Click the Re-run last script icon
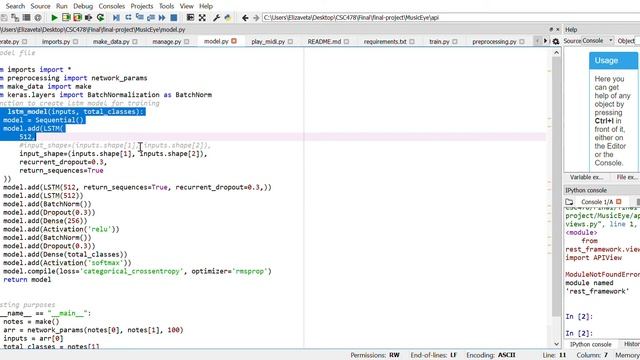The height and width of the screenshot is (360, 640). coord(100,18)
